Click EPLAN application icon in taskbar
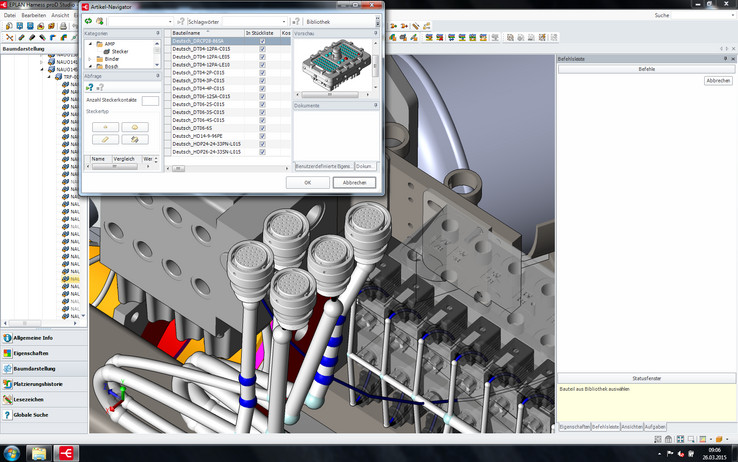The width and height of the screenshot is (738, 462). 66,454
